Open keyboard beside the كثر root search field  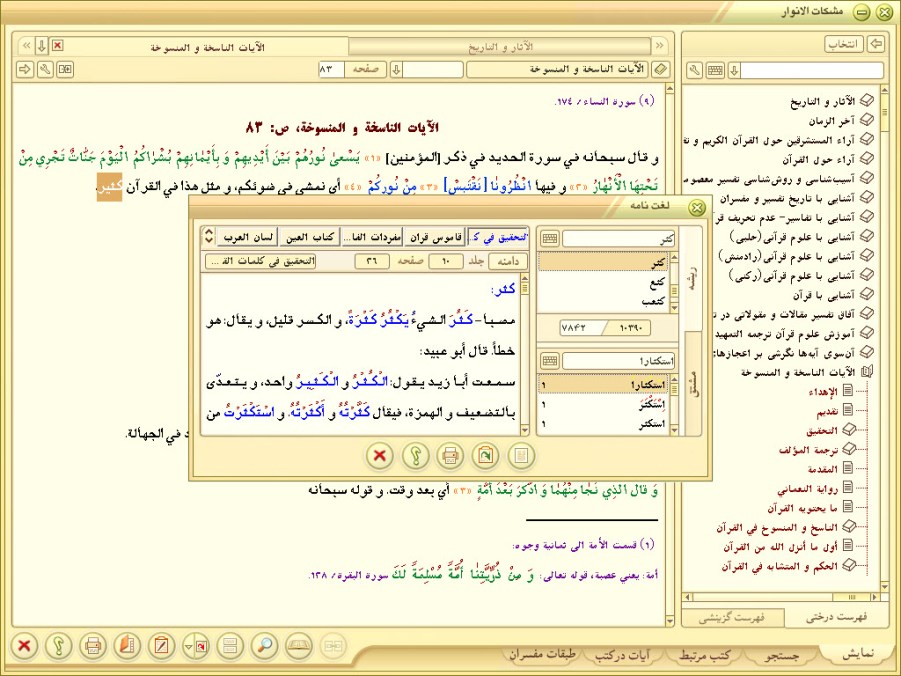[550, 238]
